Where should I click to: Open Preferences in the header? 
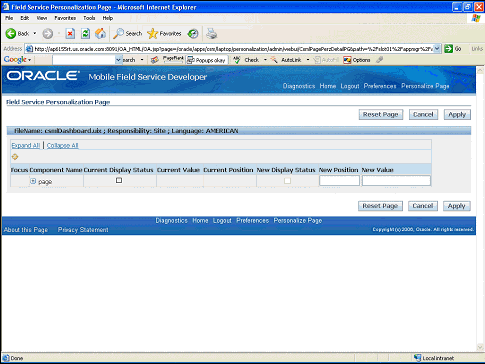[380, 86]
